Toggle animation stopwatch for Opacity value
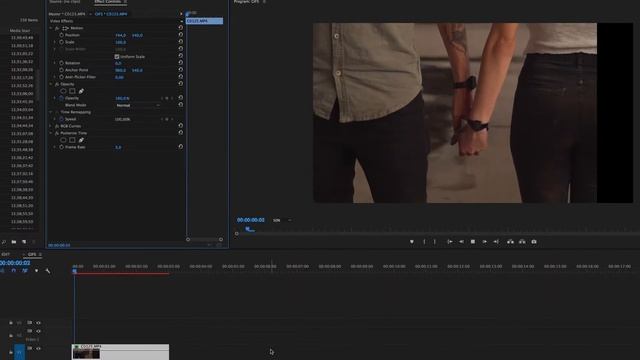640x360 pixels. (x=62, y=98)
